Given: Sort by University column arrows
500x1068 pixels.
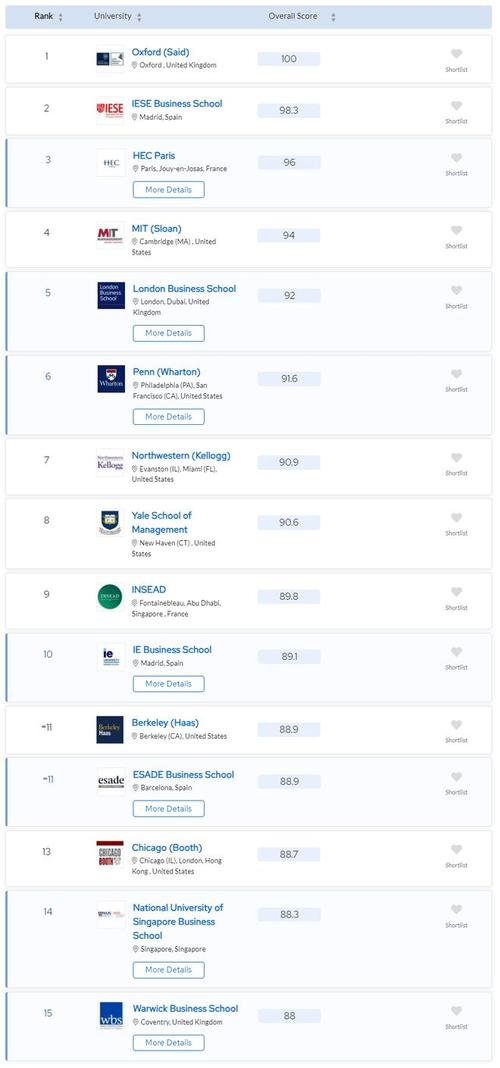Looking at the screenshot, I should 140,17.
